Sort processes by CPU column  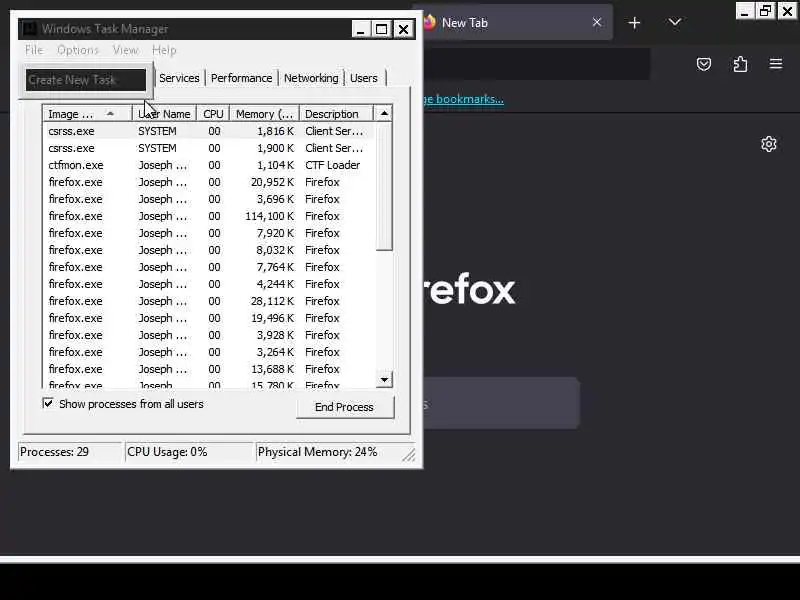pos(213,114)
